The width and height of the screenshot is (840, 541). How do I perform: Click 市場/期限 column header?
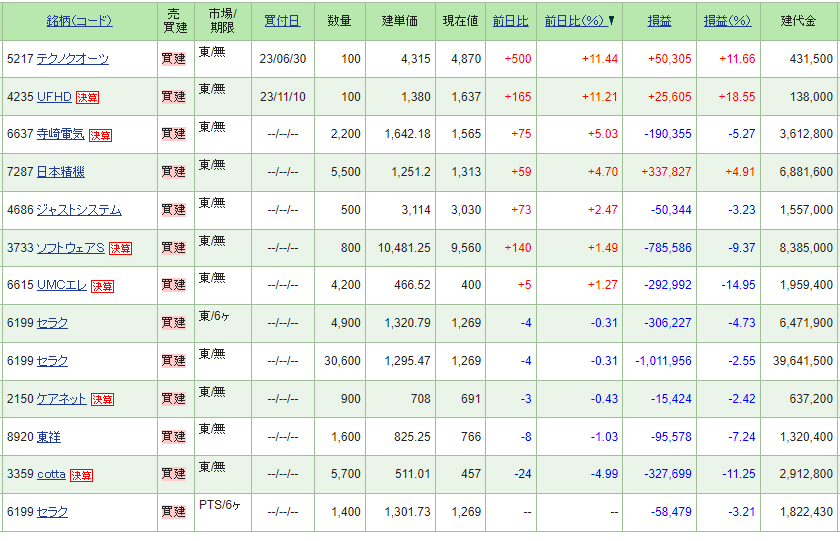click(x=222, y=21)
